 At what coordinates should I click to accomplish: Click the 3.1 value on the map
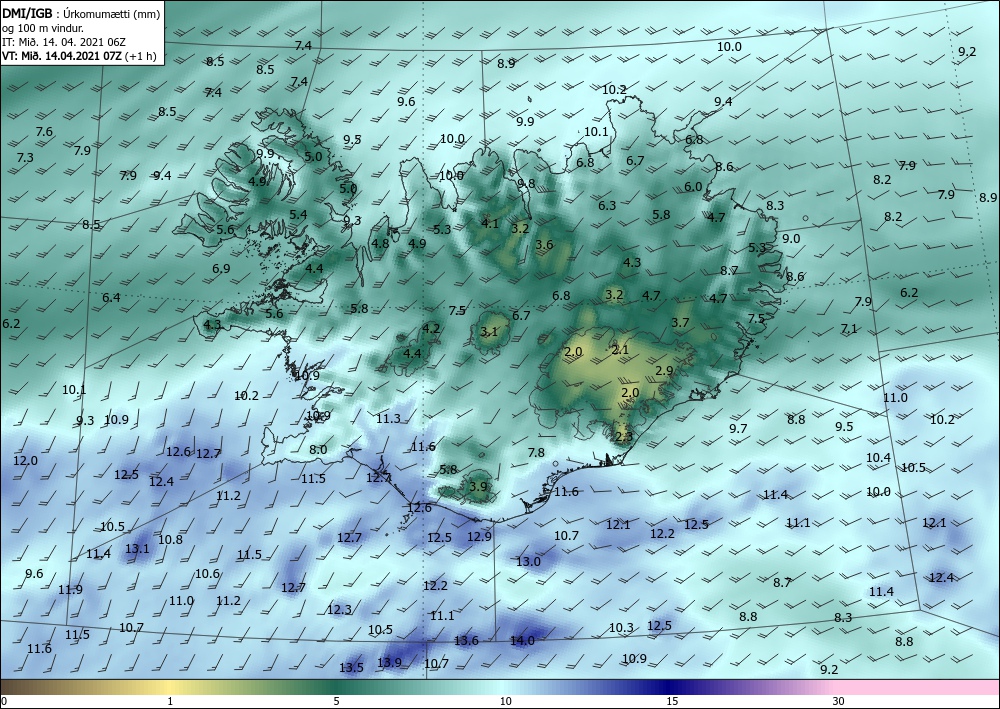489,332
